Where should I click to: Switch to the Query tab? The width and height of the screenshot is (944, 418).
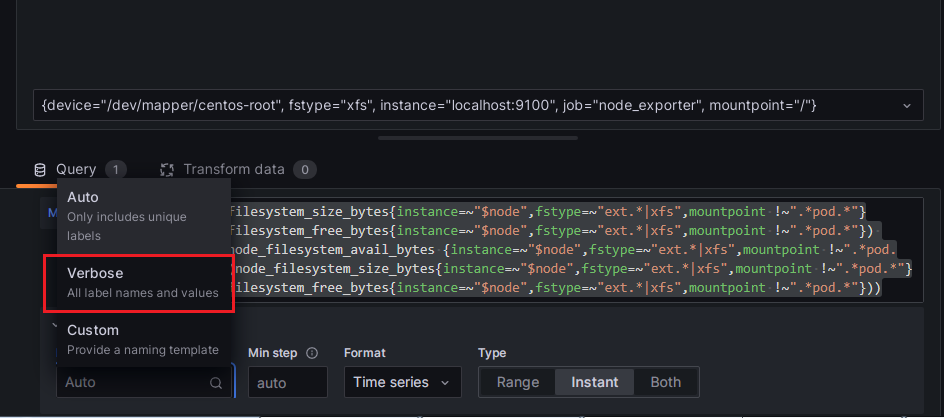coord(76,170)
